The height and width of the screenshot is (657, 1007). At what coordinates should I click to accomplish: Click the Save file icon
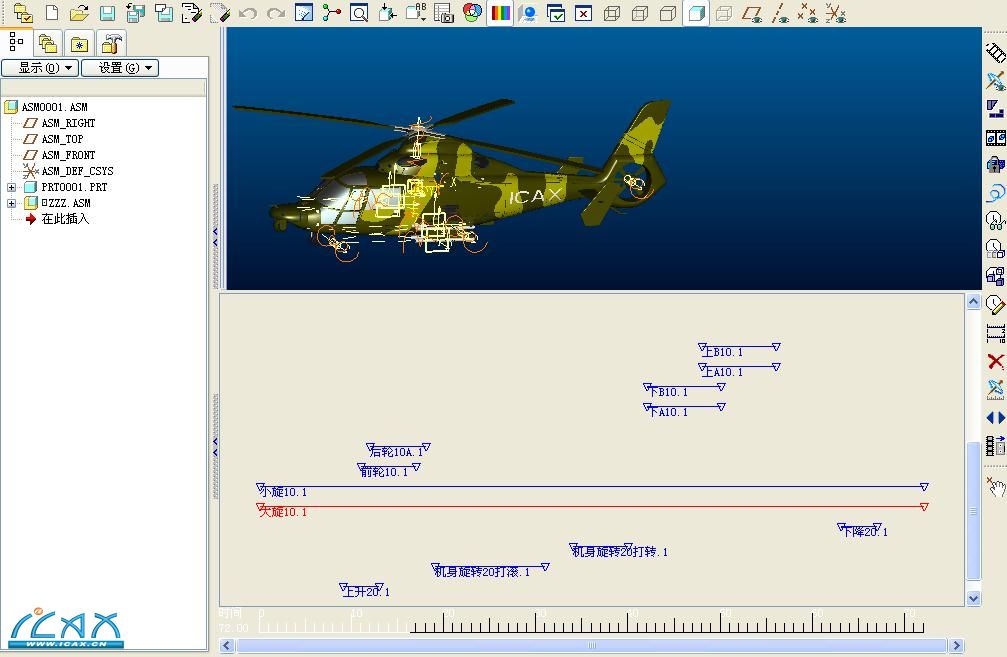[x=107, y=13]
